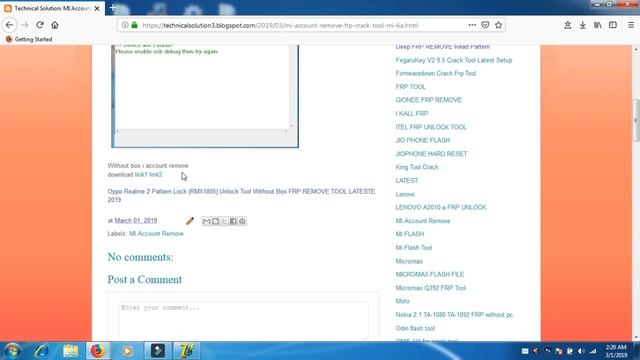
Task: Toggle the sidebars view icon
Action: tap(613, 25)
